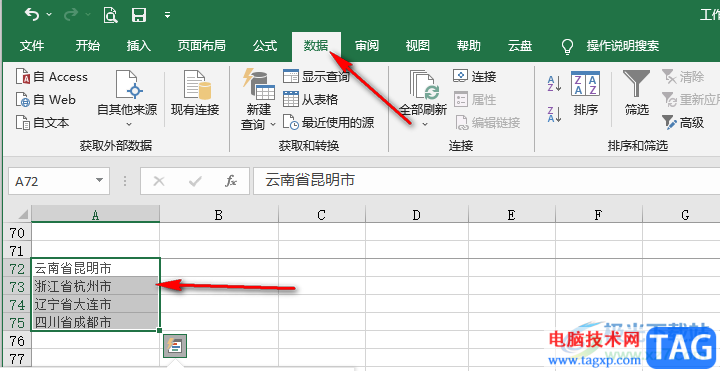Open the 高级 advanced filter
720x371 pixels.
683,123
